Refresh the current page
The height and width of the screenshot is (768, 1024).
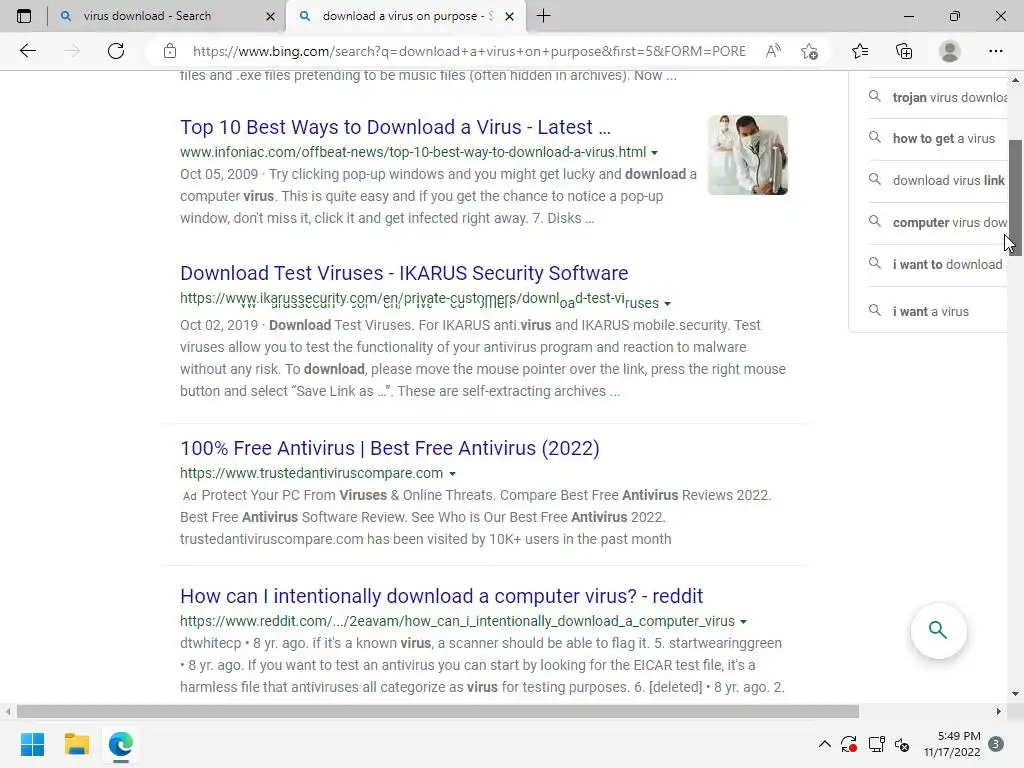[116, 51]
